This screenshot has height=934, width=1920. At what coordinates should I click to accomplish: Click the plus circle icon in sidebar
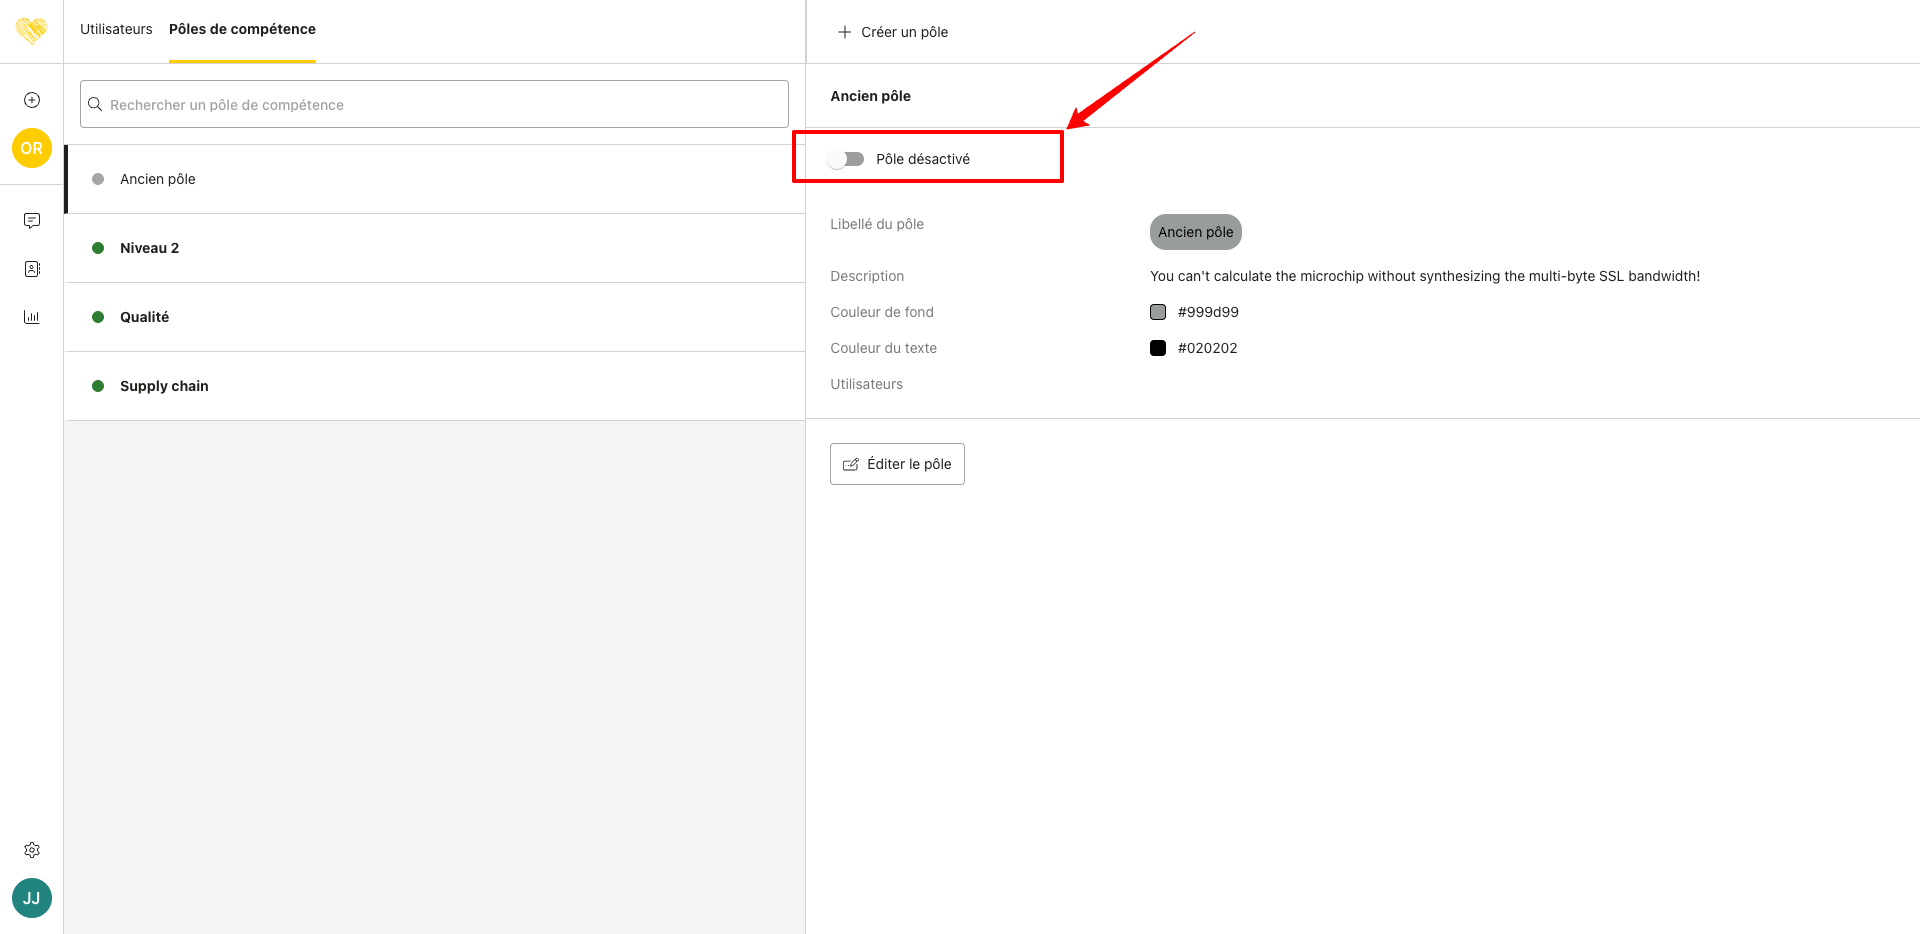32,100
